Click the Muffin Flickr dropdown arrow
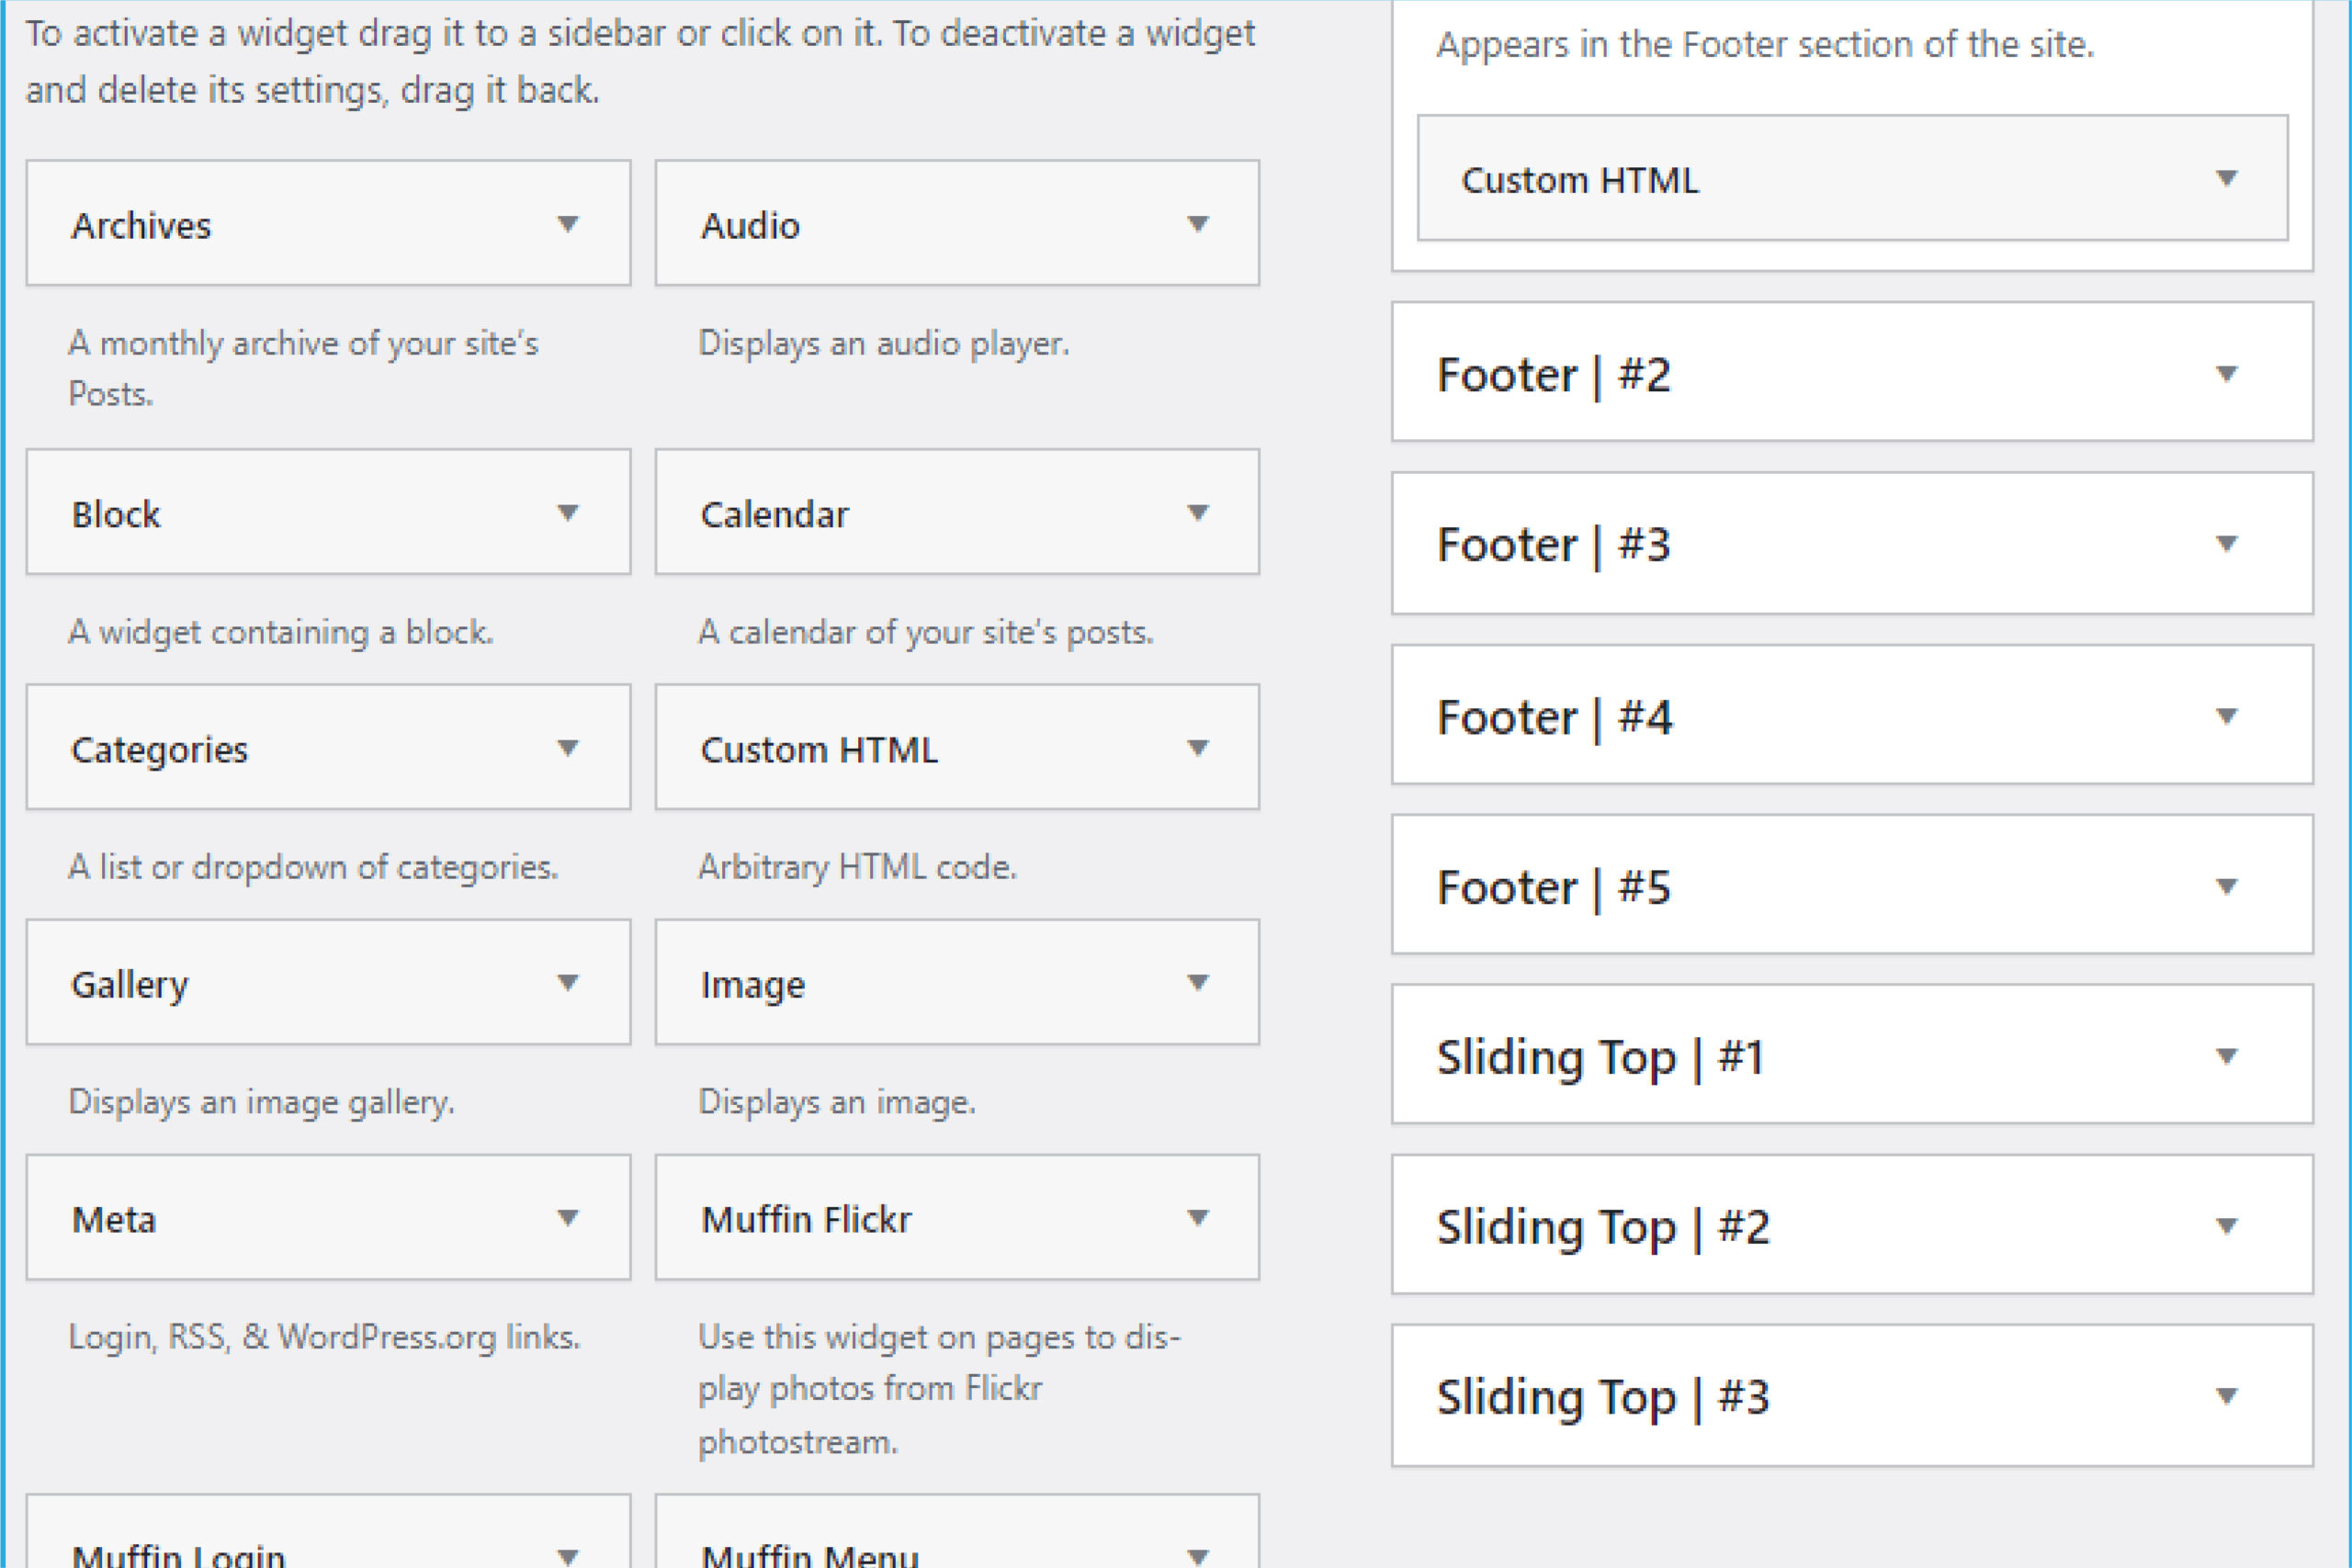 click(1201, 1218)
